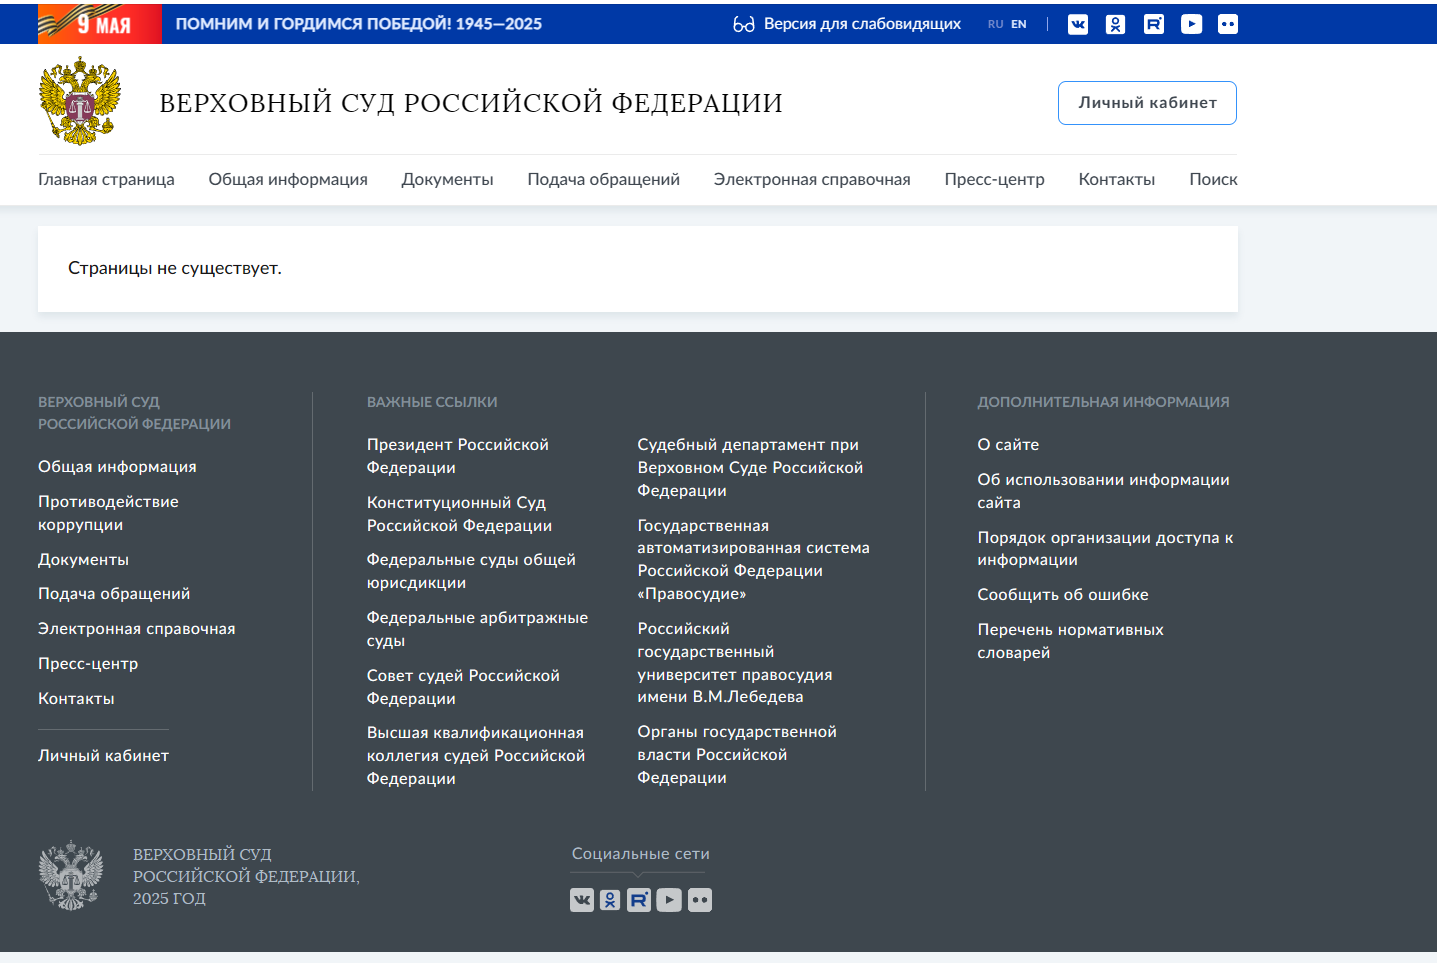Open footer link Общая информация
The height and width of the screenshot is (963, 1437).
tap(117, 467)
